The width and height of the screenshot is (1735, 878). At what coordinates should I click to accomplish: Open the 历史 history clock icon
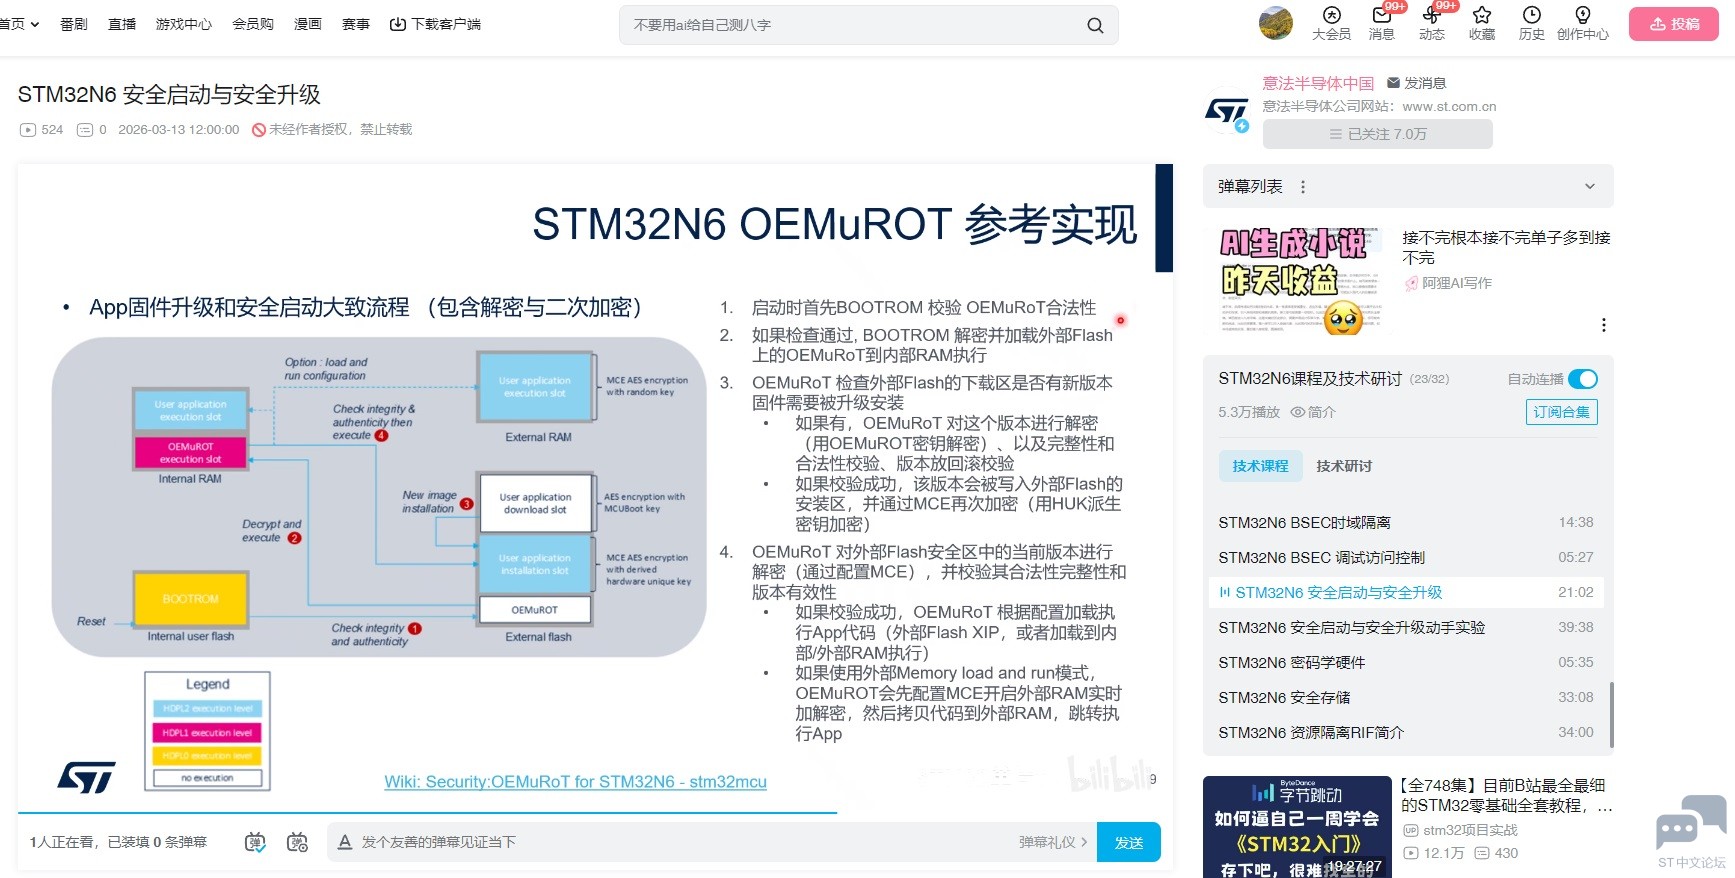click(x=1531, y=15)
